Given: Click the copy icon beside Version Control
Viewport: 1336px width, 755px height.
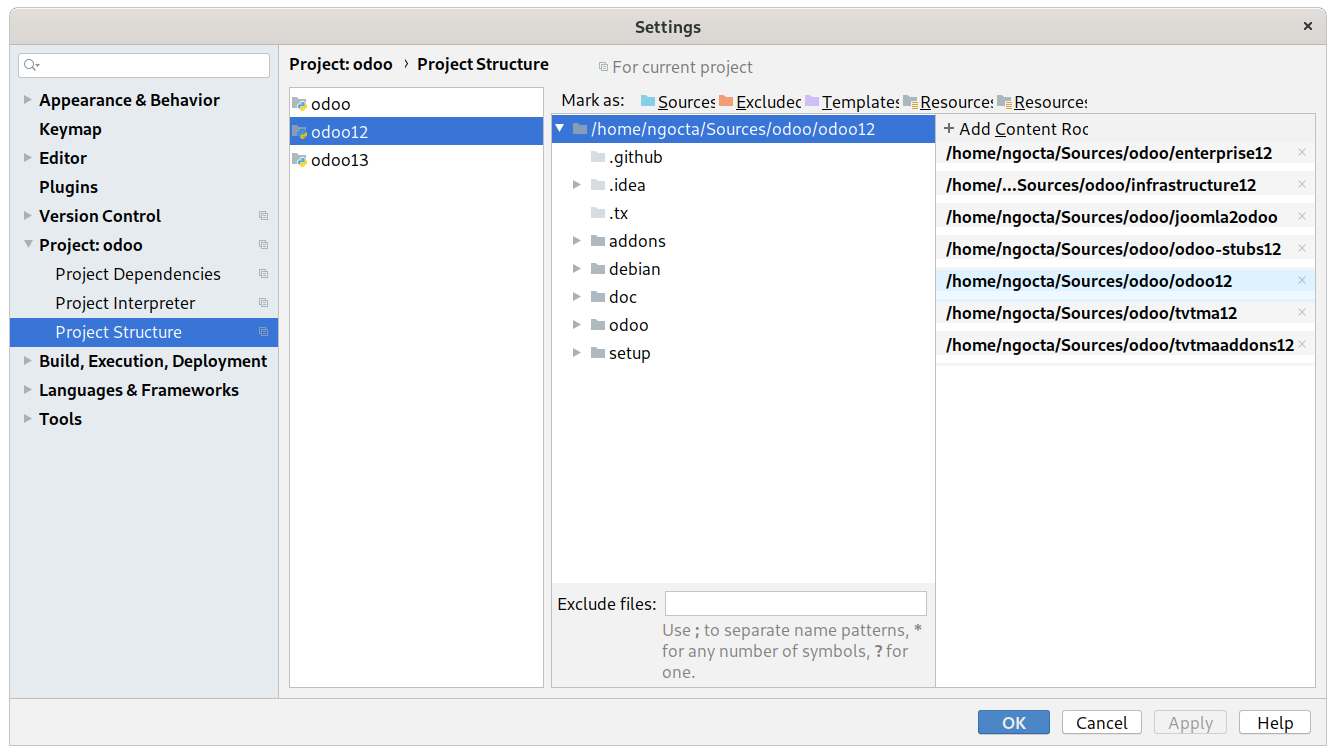Looking at the screenshot, I should click(264, 216).
